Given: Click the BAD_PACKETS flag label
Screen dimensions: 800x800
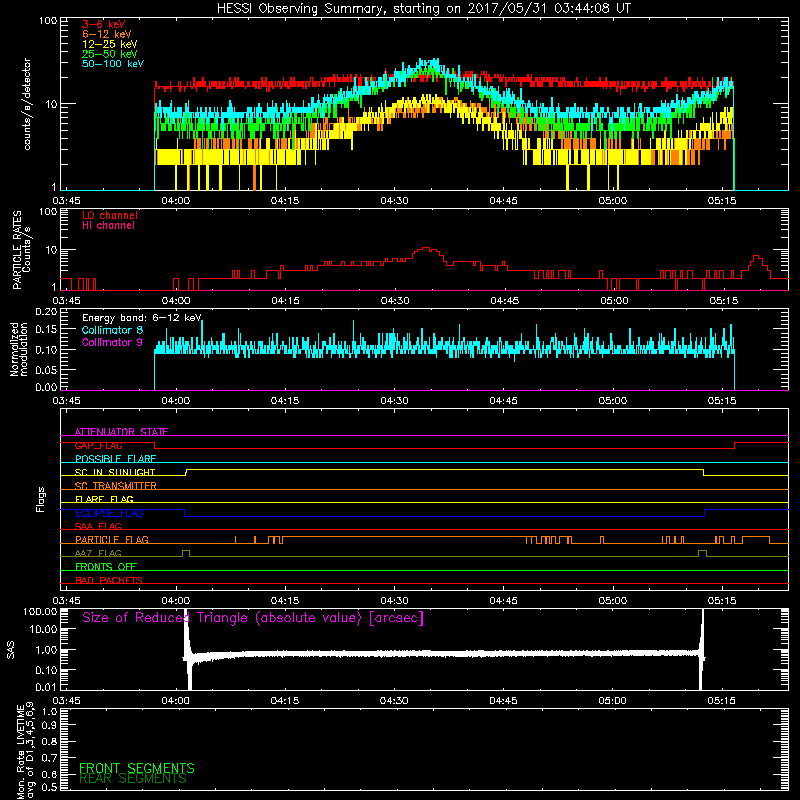Looking at the screenshot, I should (x=109, y=580).
